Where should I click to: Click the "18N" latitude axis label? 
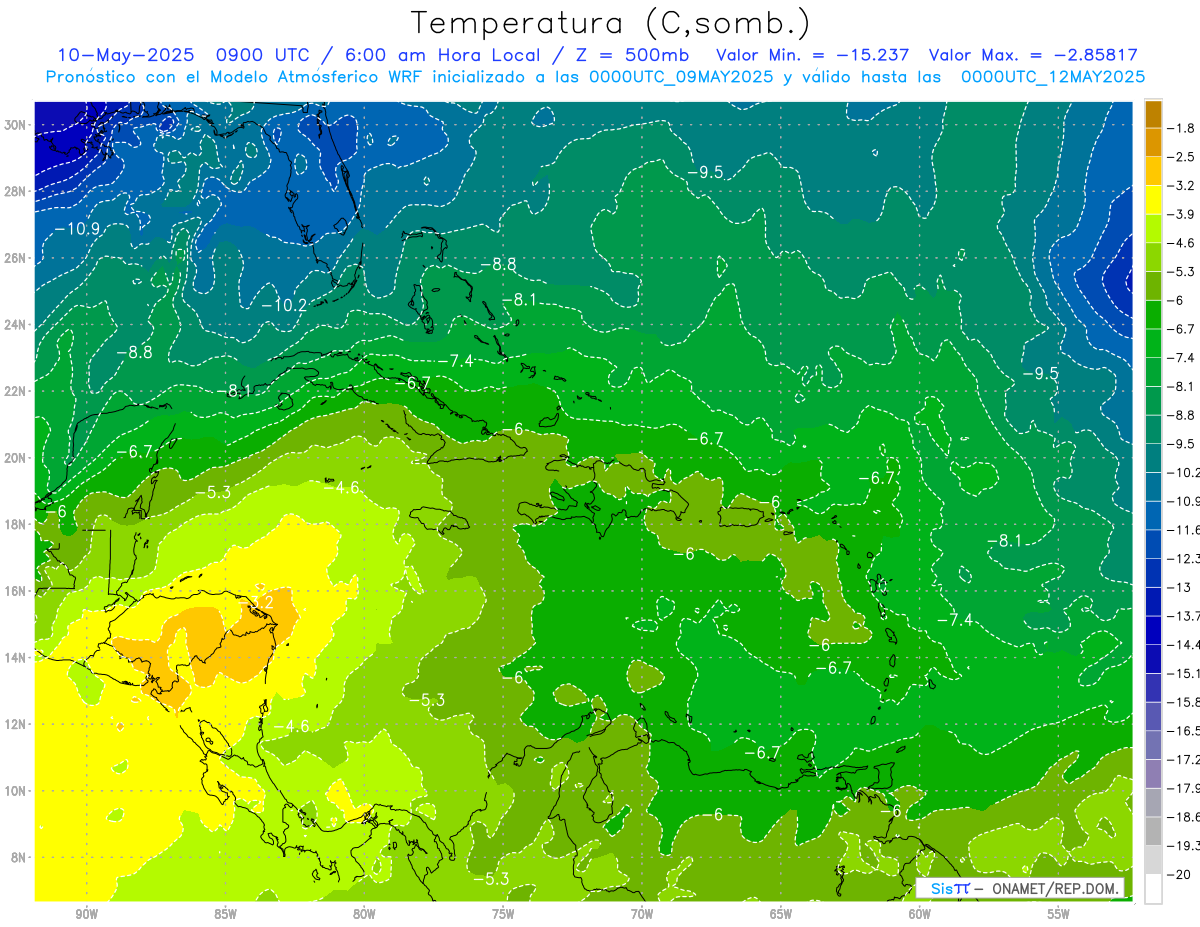click(x=17, y=524)
